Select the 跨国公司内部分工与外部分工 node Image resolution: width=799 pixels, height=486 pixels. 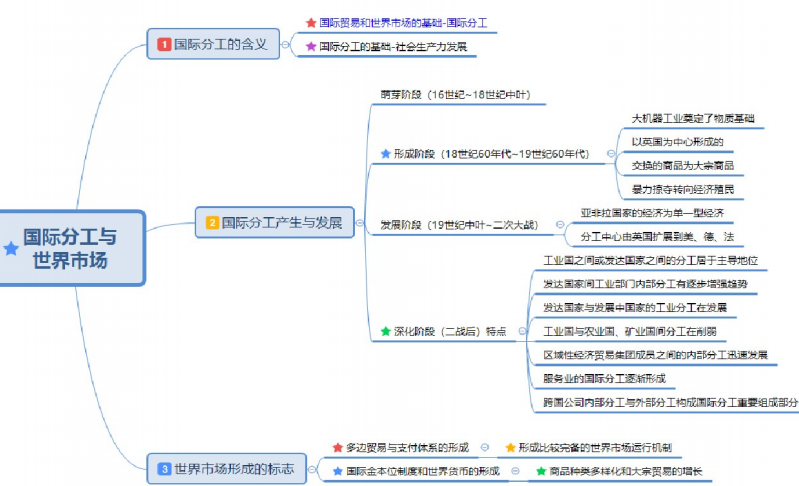click(x=670, y=402)
